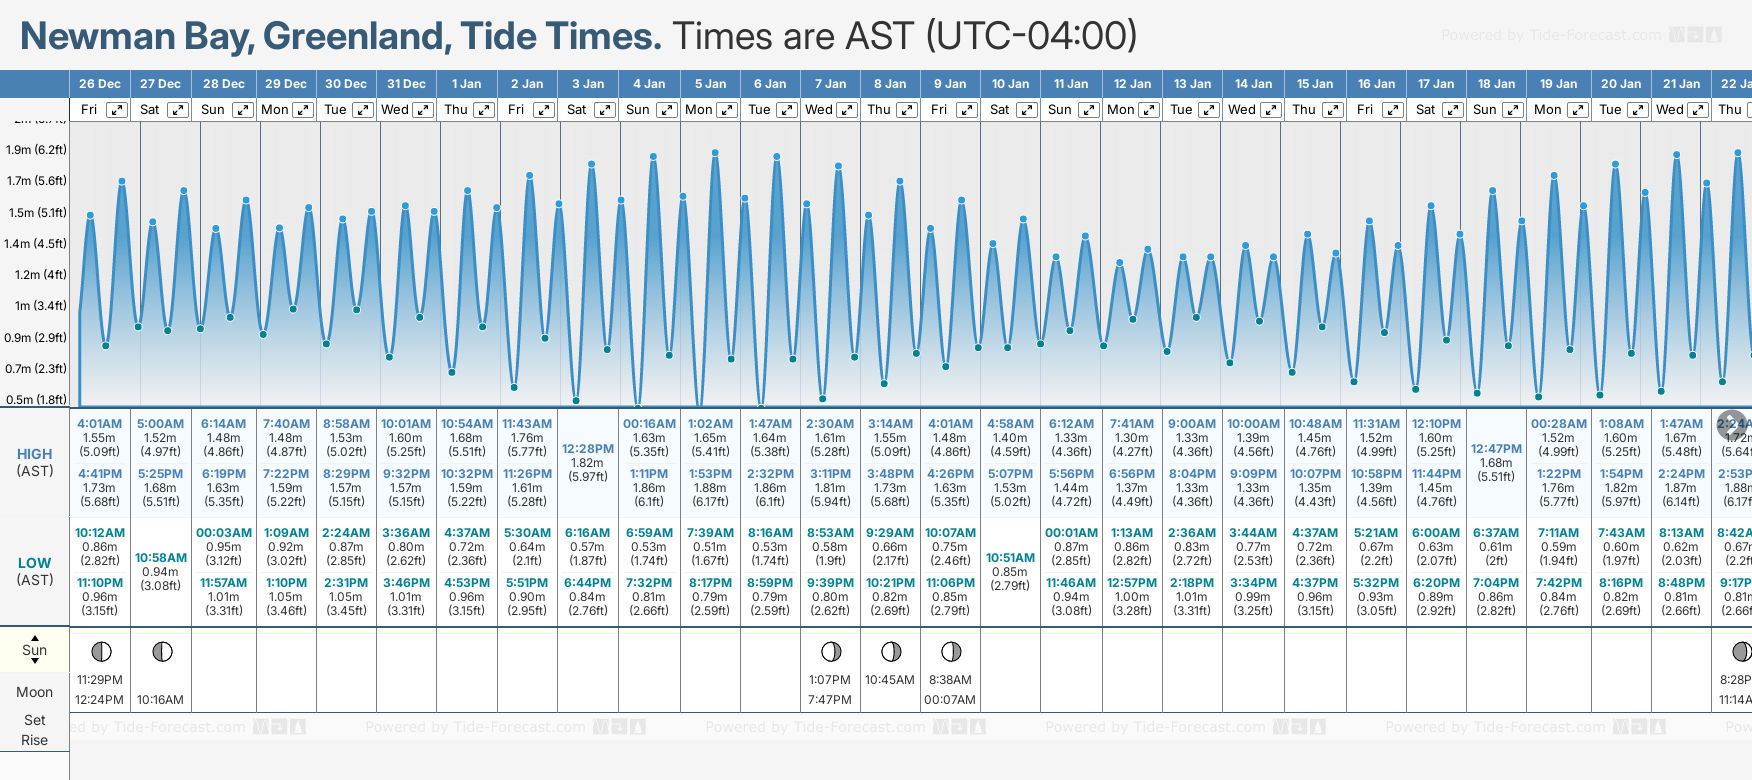Open the Tue 13 Jan expanded view

click(1208, 110)
